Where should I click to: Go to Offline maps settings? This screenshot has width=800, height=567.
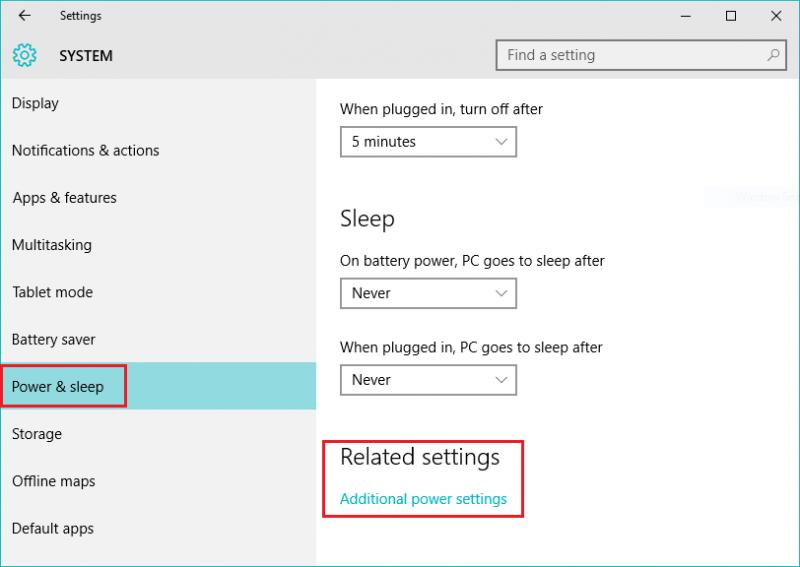(54, 482)
